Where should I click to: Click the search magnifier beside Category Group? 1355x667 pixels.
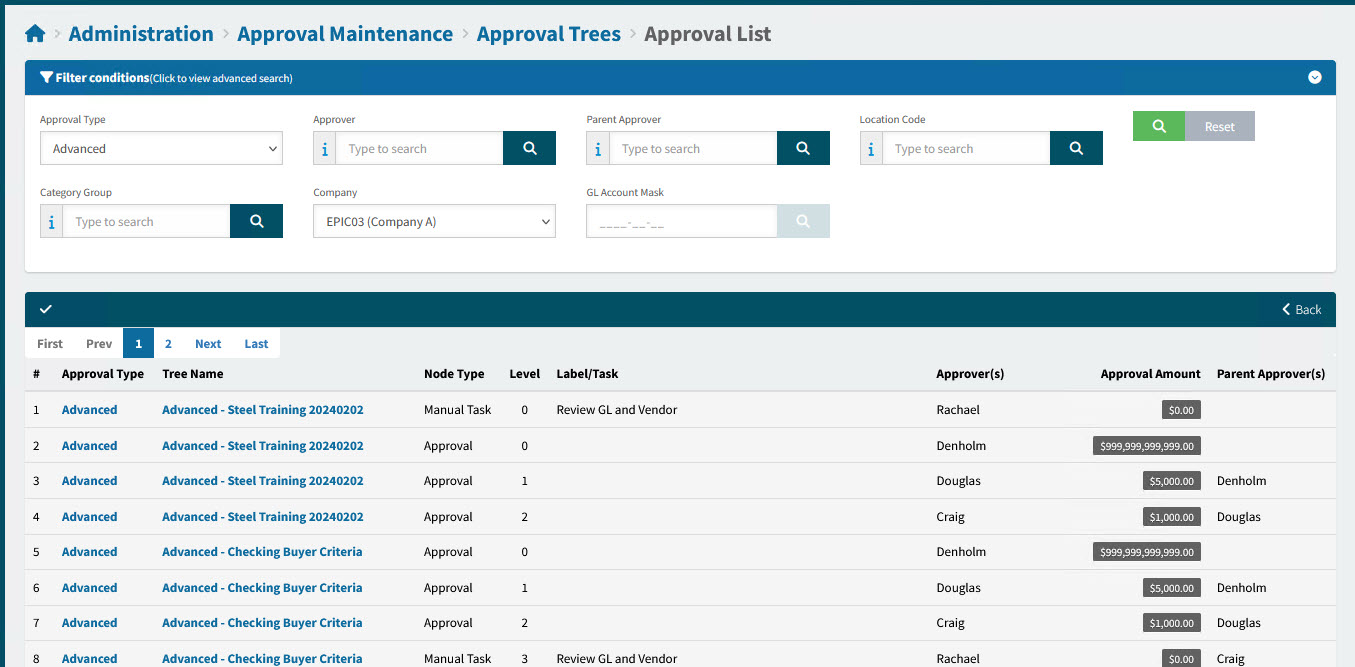tap(256, 221)
